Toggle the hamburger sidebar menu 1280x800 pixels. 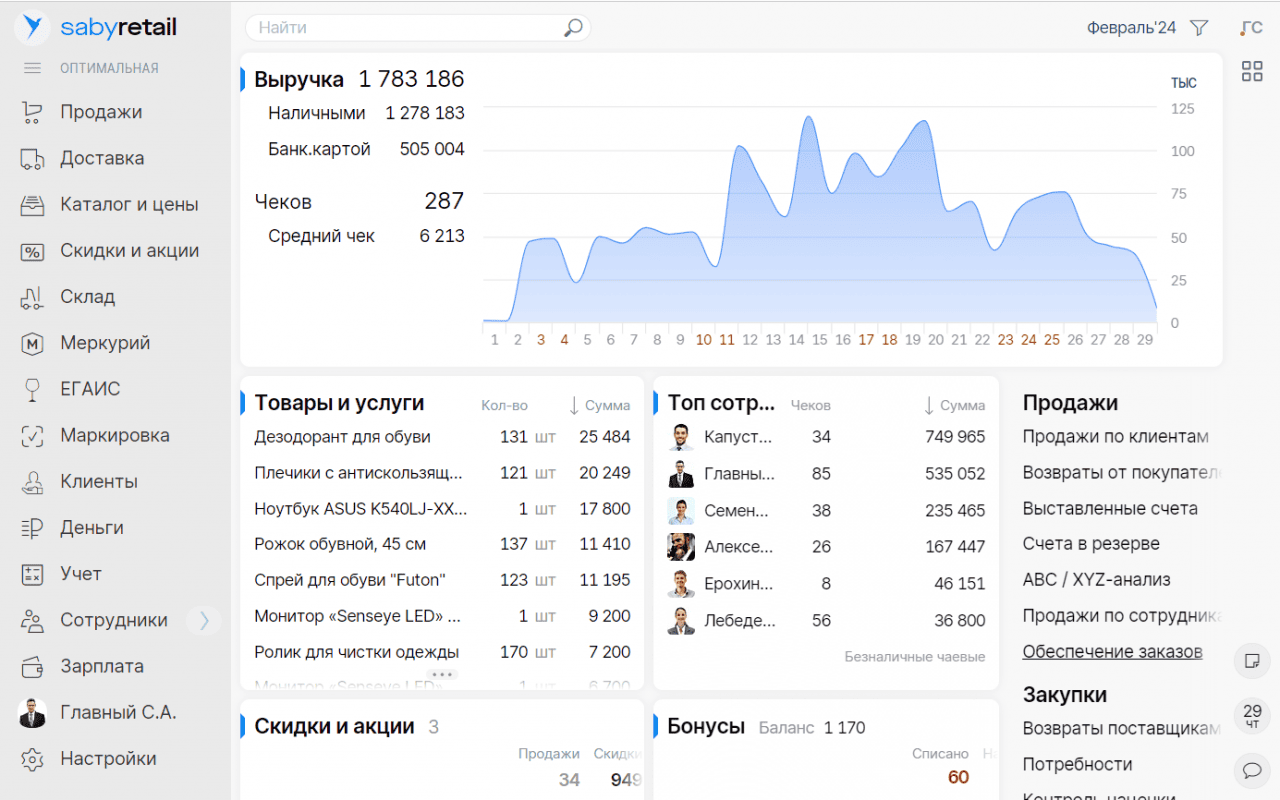[x=33, y=68]
